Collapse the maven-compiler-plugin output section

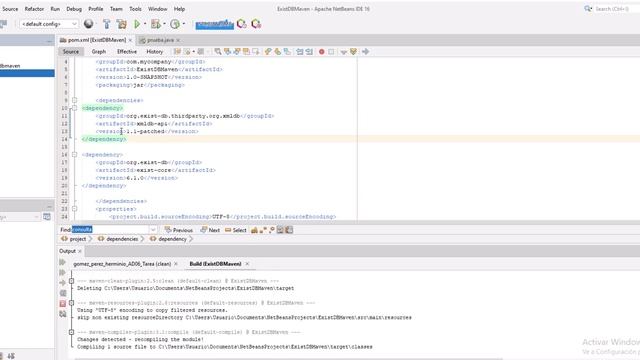click(x=71, y=332)
